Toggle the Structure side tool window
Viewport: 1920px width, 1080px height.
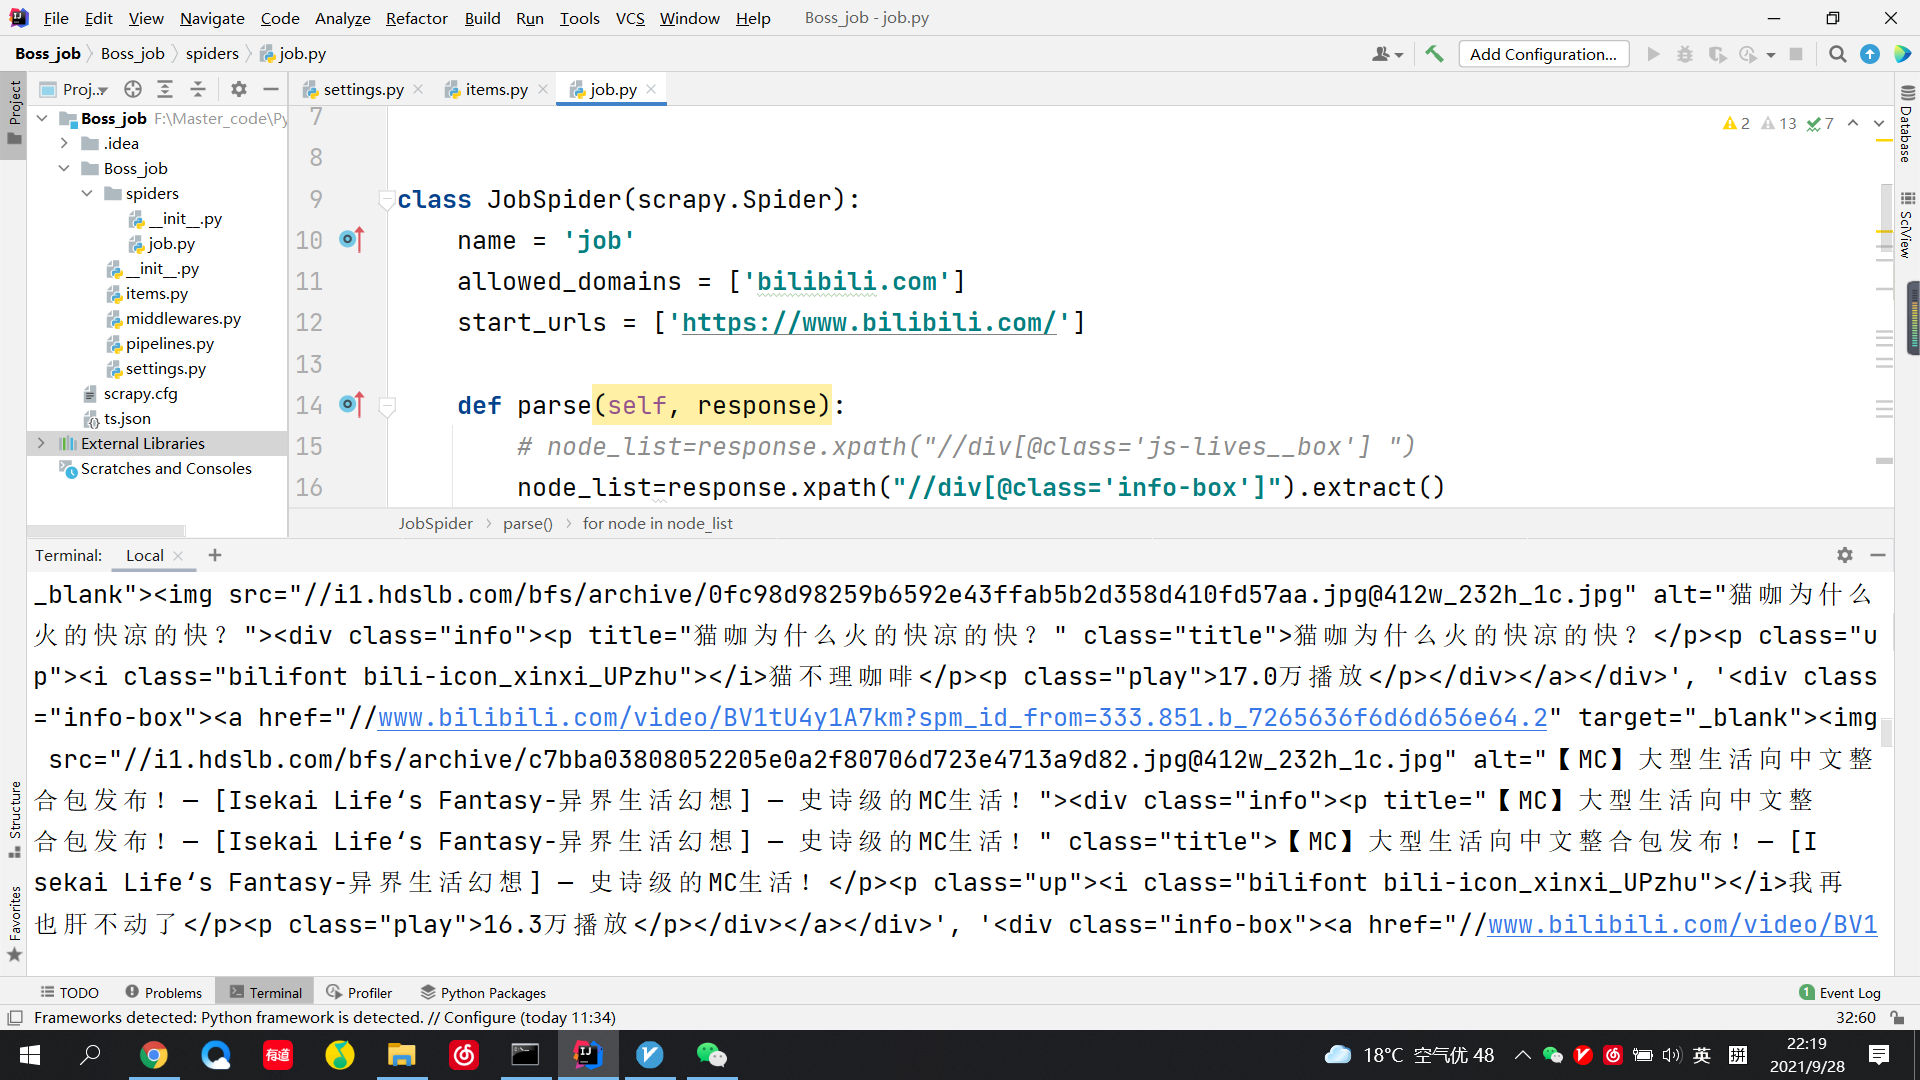(14, 815)
